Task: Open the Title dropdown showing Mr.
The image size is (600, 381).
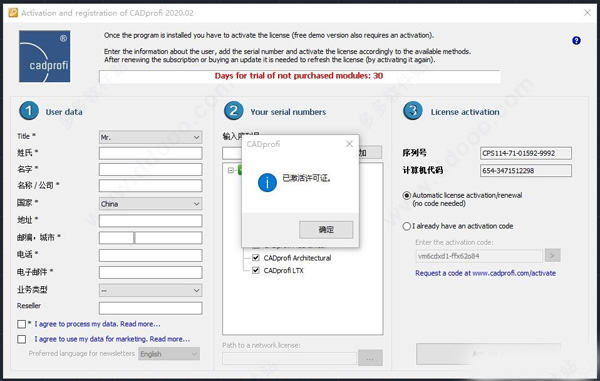Action: pos(150,137)
